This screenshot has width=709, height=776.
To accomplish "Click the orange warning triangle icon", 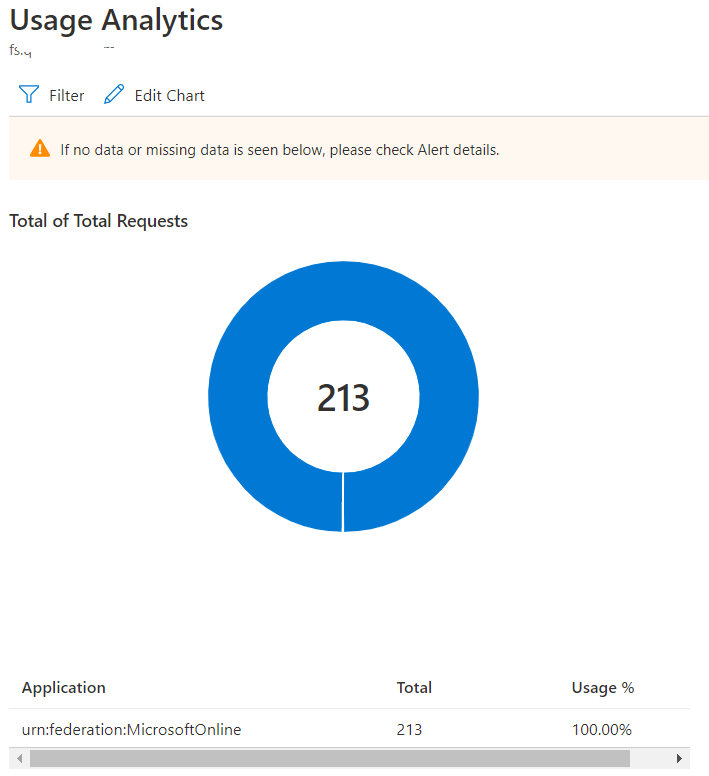I will point(40,149).
